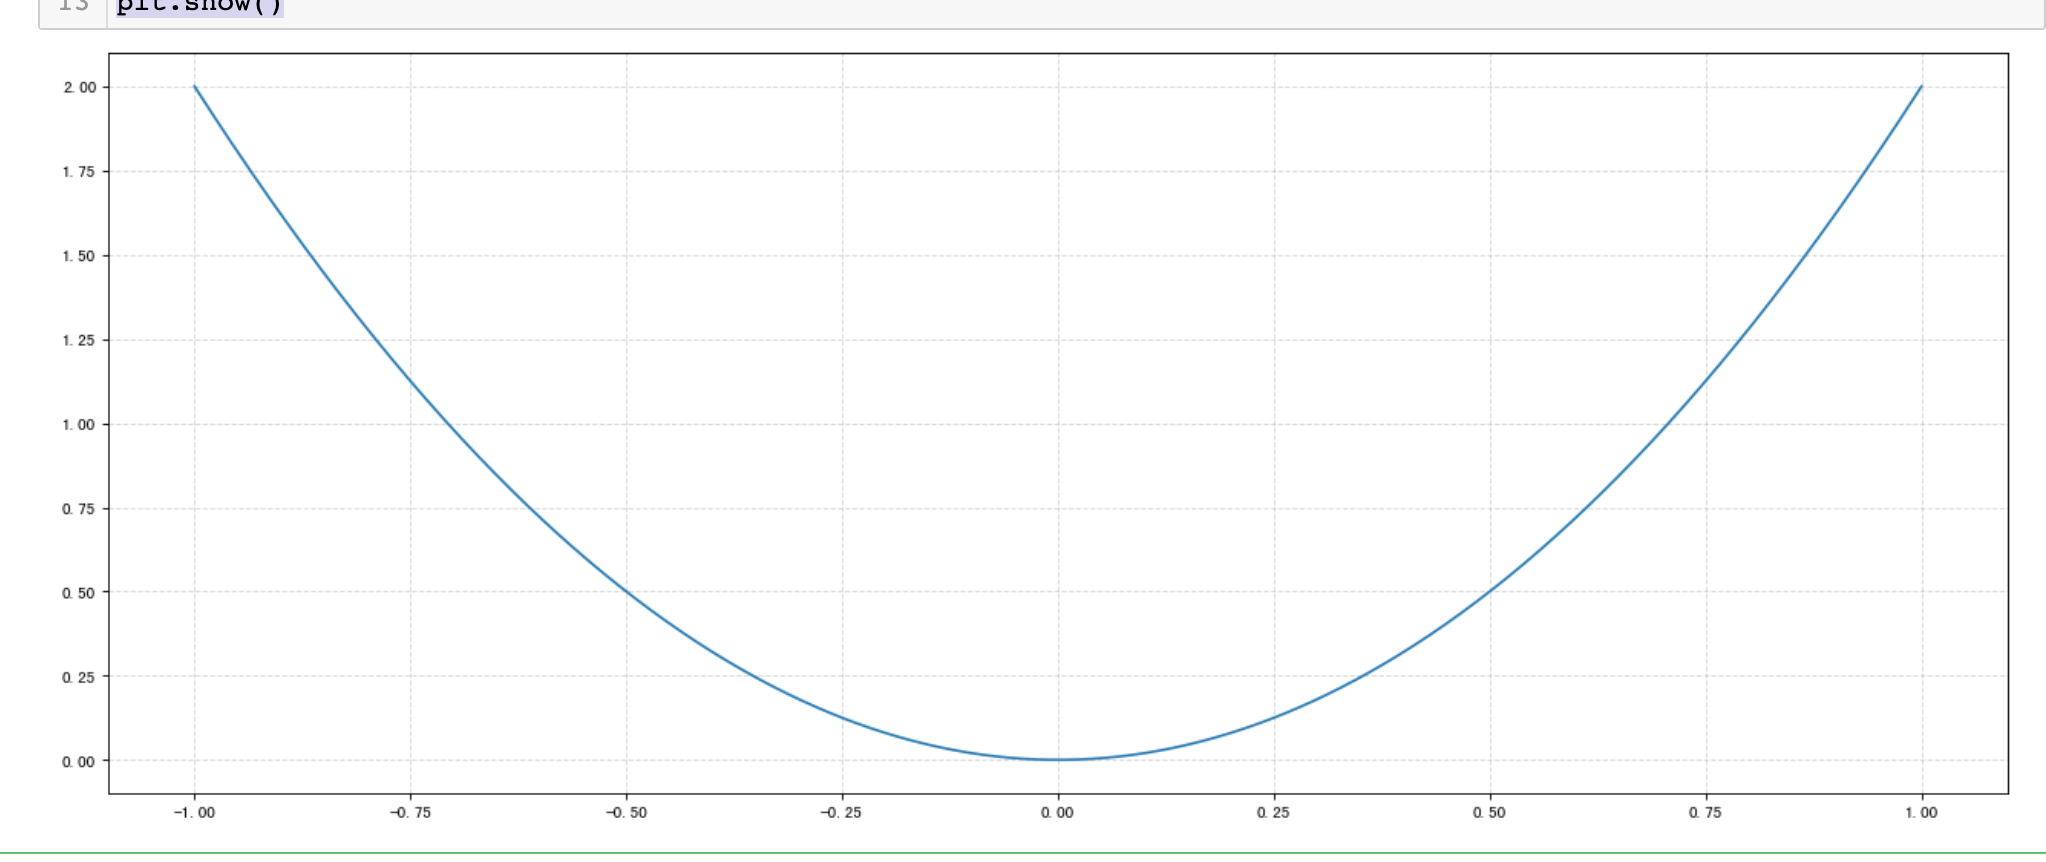This screenshot has height=862, width=2046.
Task: Click the y-axis label 2.00
Action: pos(80,88)
